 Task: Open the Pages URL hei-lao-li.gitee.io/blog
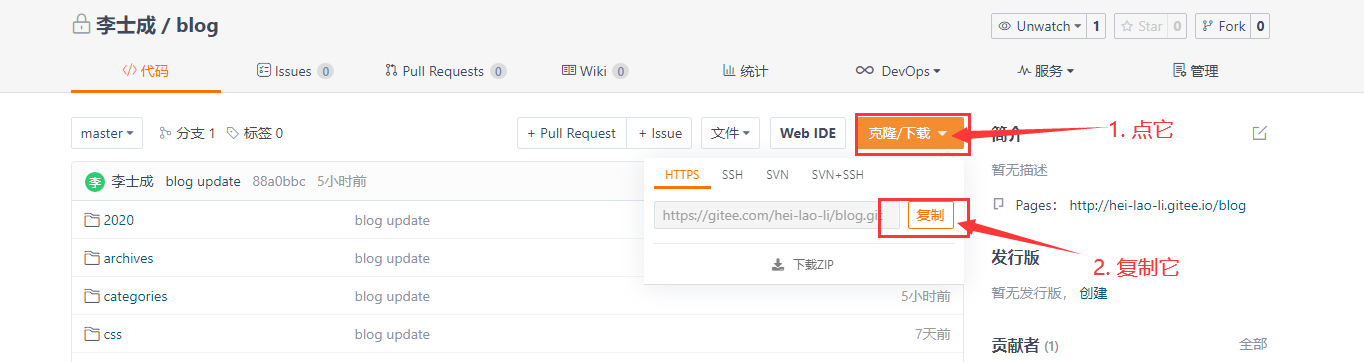coord(1158,205)
